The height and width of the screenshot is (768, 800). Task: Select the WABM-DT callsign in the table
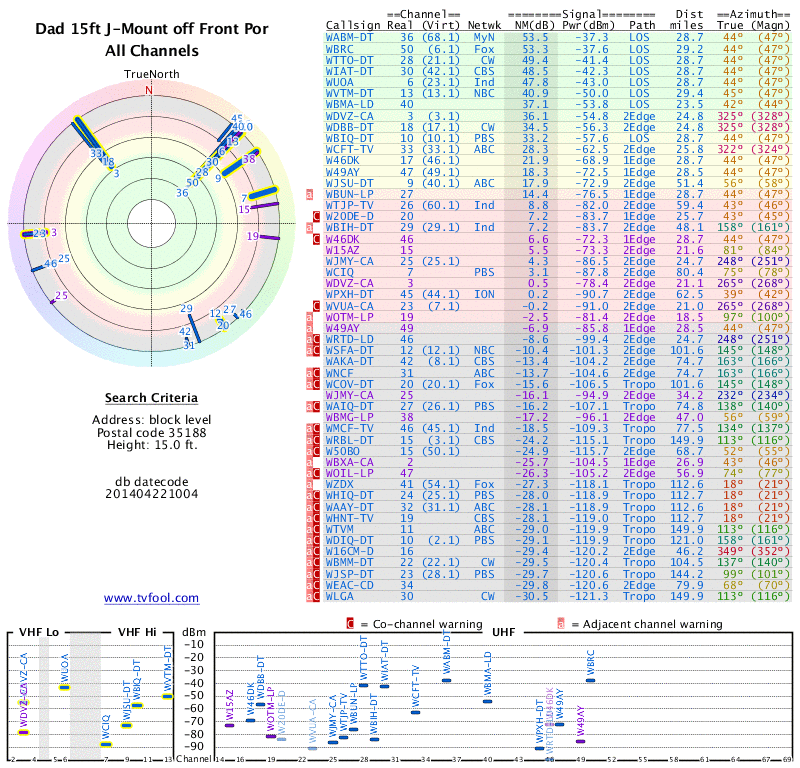pyautogui.click(x=351, y=36)
